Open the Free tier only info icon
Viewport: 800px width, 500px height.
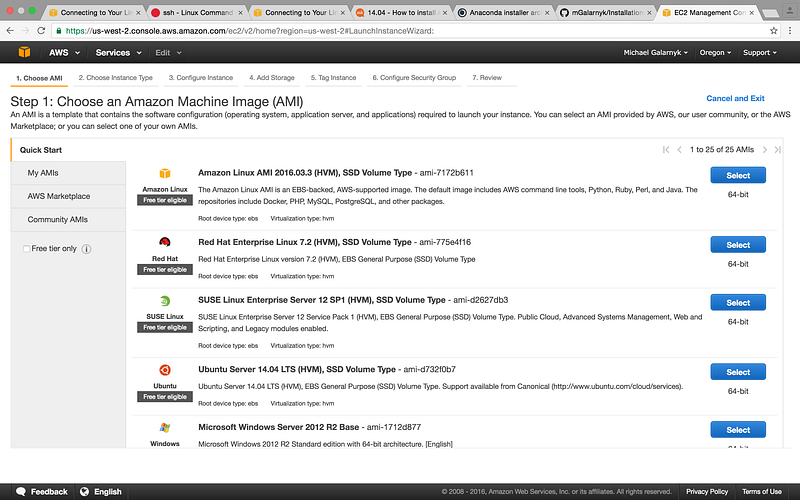pos(86,249)
